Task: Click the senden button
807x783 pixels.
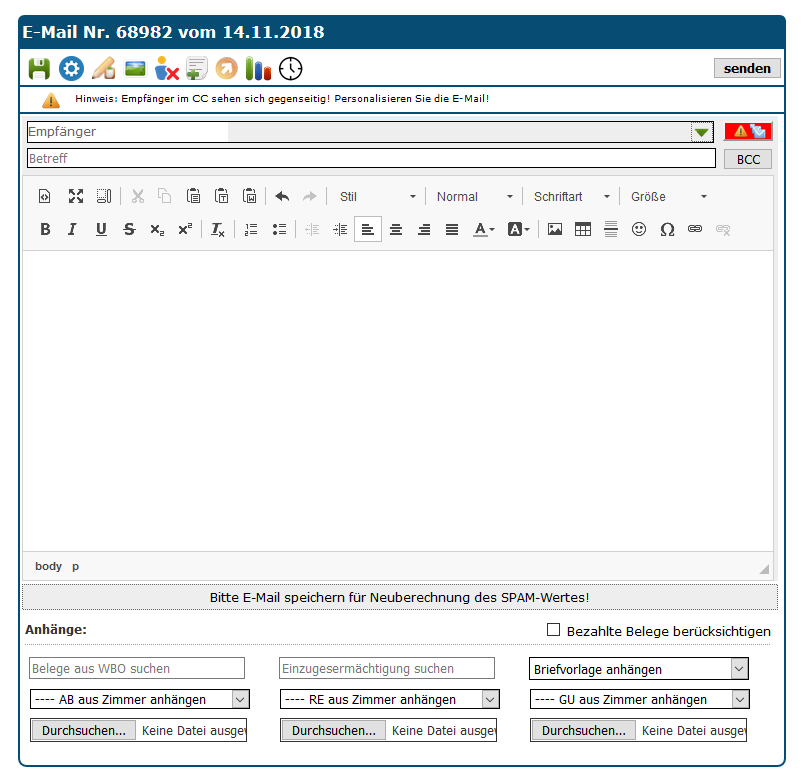Action: pos(747,68)
